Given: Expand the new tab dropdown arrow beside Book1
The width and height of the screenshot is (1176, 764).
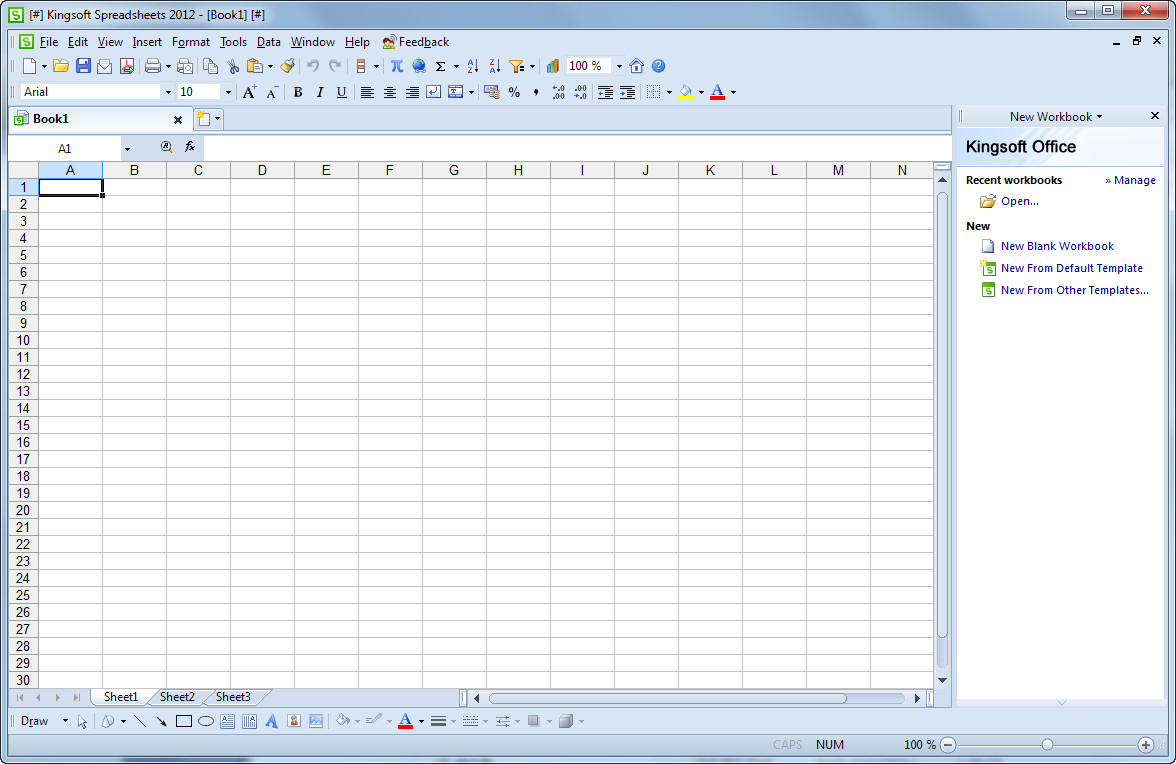Looking at the screenshot, I should (218, 118).
